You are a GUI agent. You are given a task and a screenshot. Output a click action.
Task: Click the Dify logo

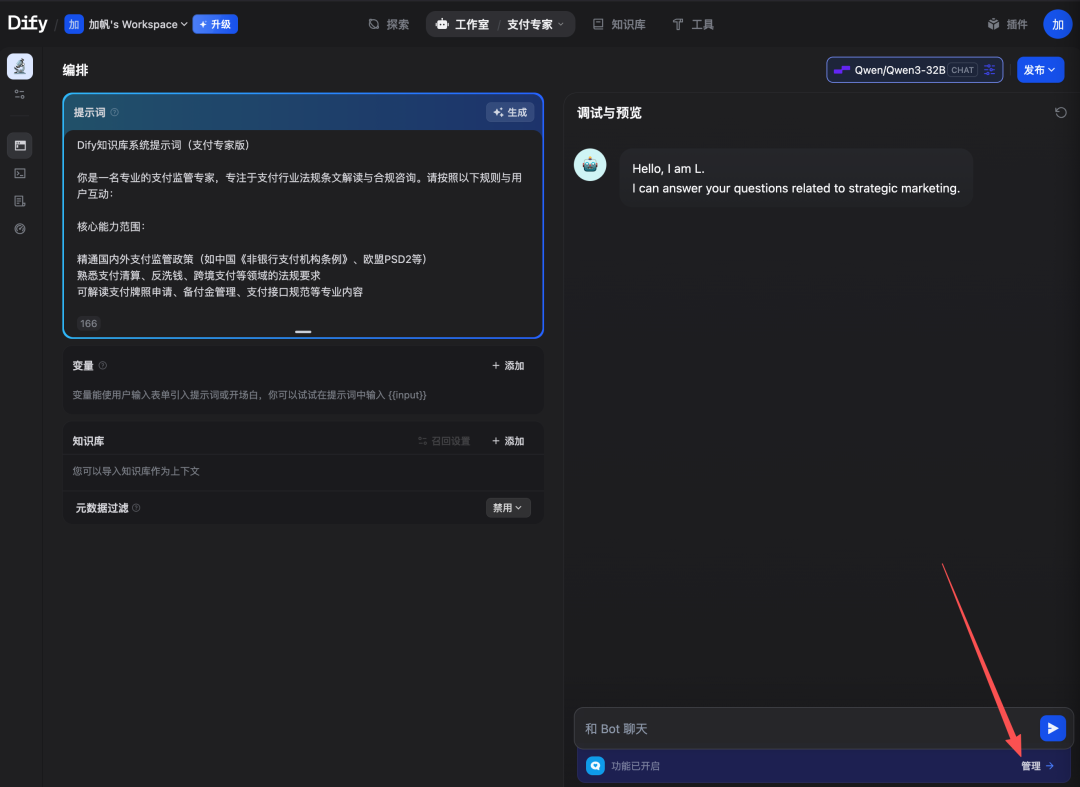pos(28,23)
